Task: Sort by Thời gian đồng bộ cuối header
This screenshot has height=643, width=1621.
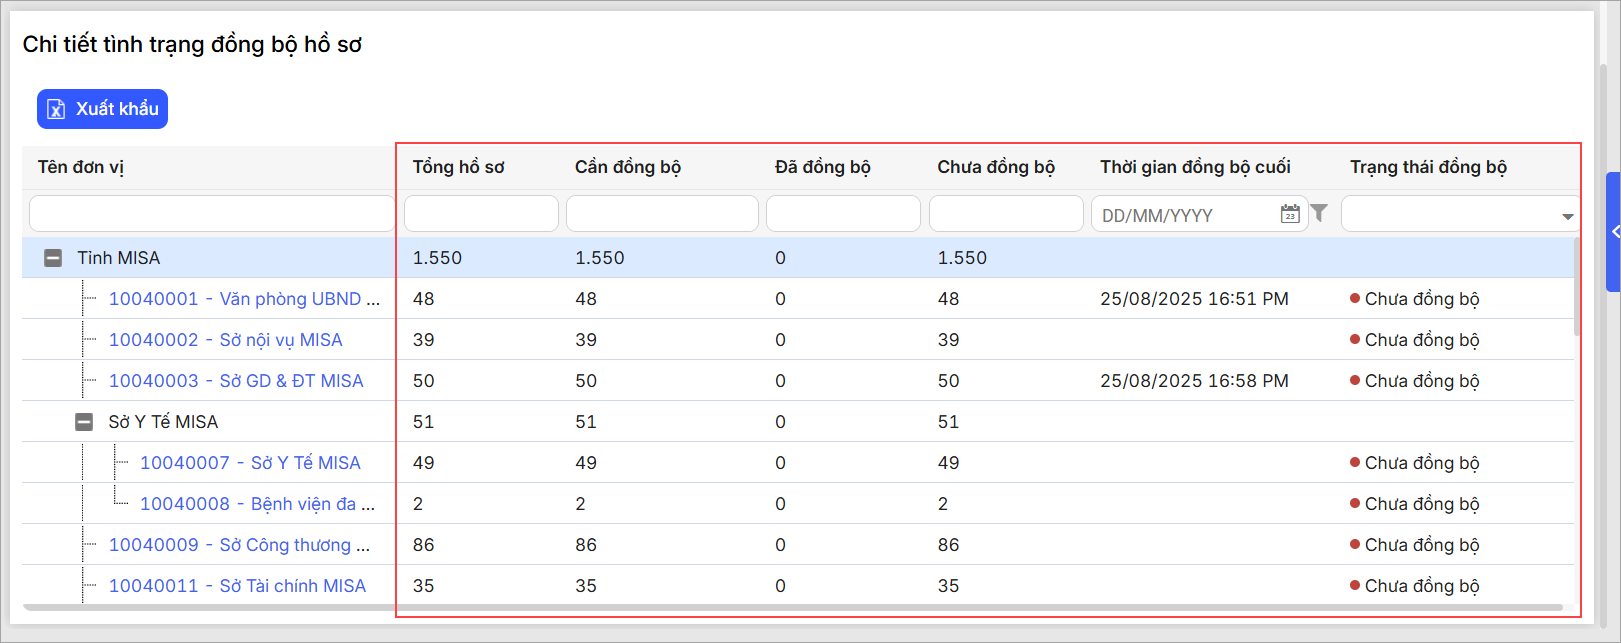Action: click(1195, 167)
